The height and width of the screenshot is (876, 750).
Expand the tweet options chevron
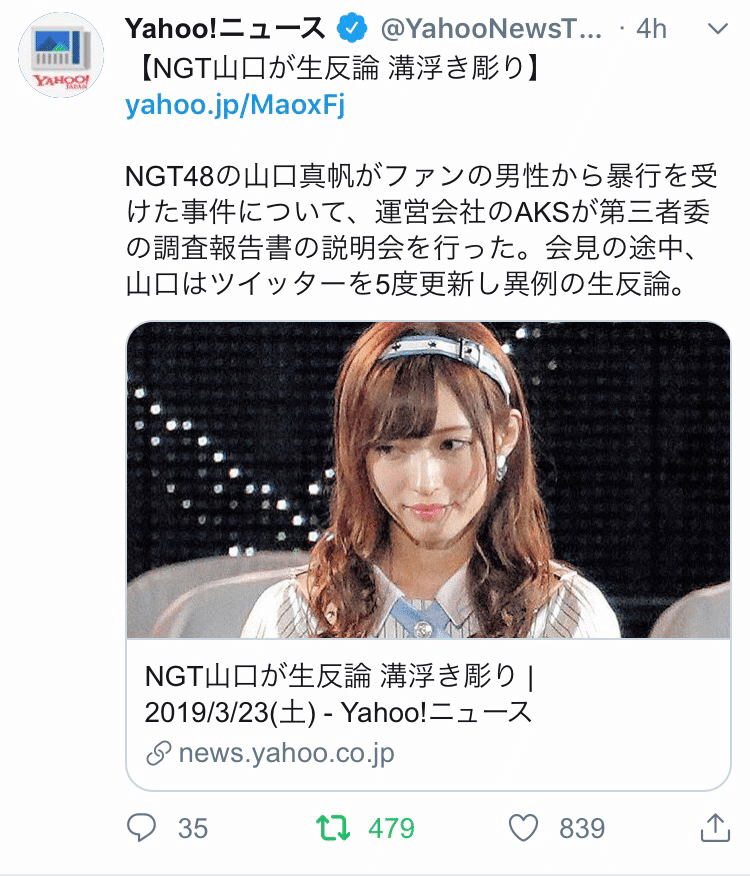pos(718,28)
